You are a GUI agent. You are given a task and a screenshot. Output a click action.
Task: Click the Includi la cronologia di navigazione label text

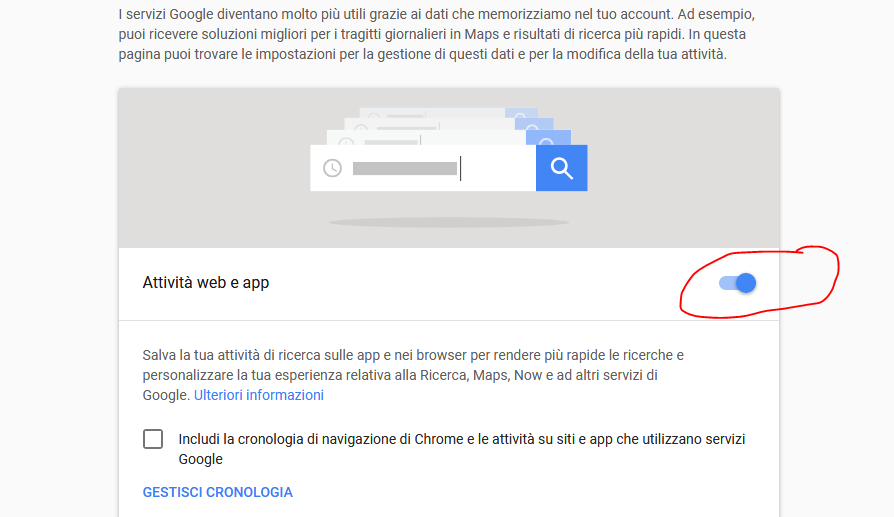pos(462,449)
